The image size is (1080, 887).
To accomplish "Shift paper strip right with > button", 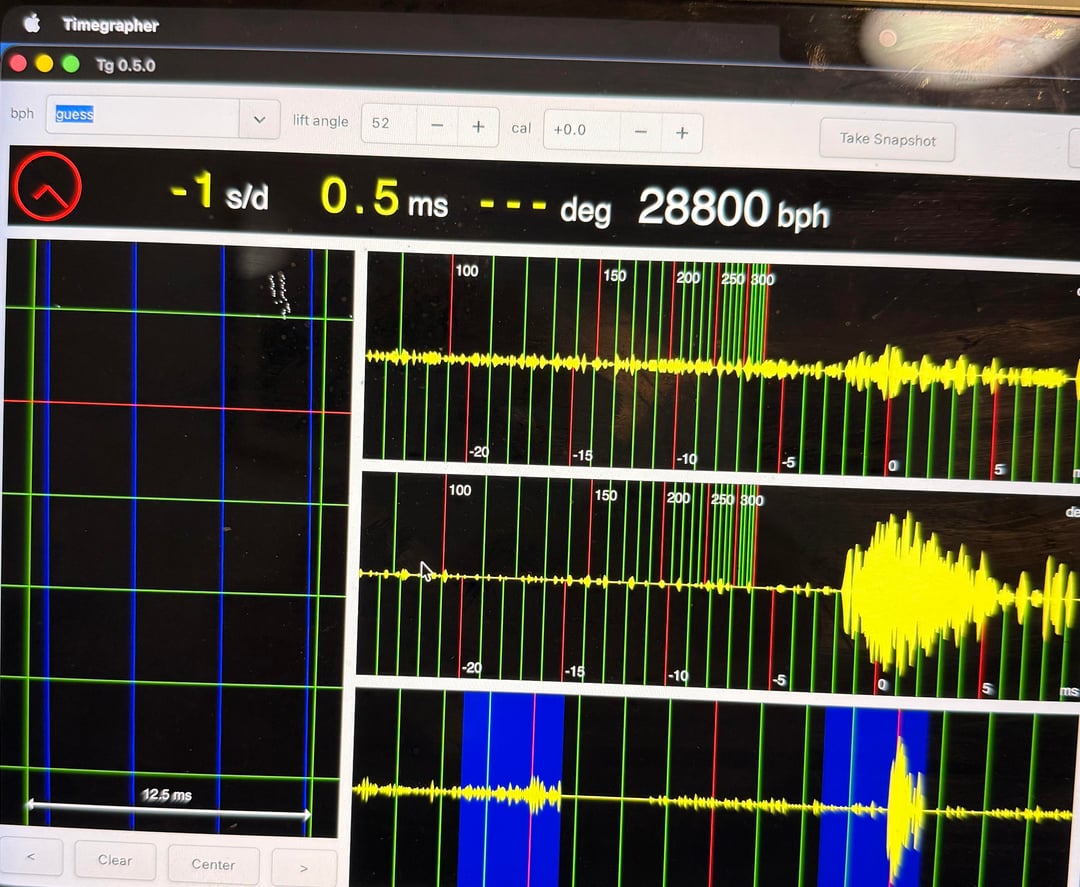I will click(x=304, y=868).
